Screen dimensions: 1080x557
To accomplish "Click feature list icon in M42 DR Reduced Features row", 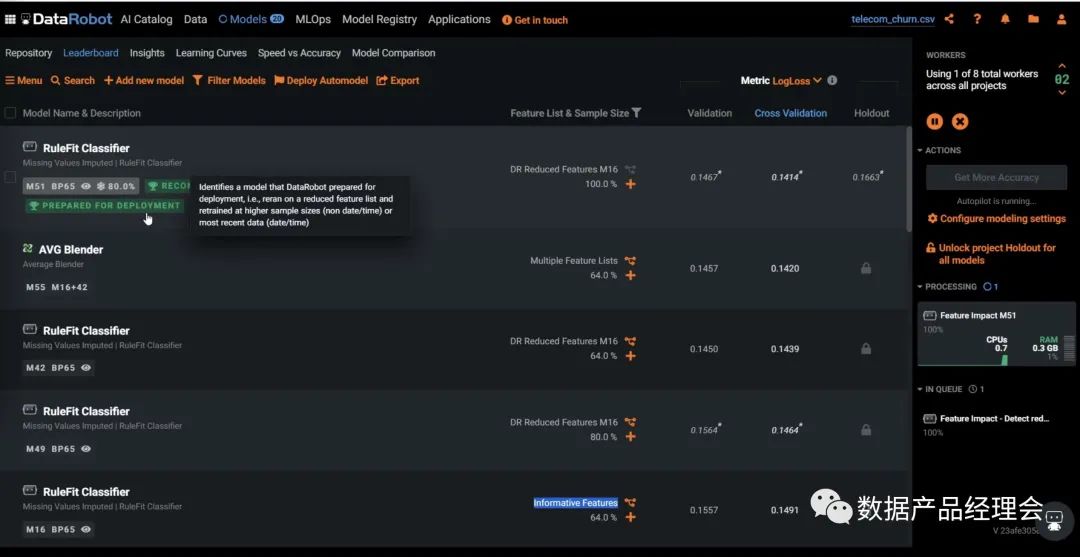I will click(630, 341).
